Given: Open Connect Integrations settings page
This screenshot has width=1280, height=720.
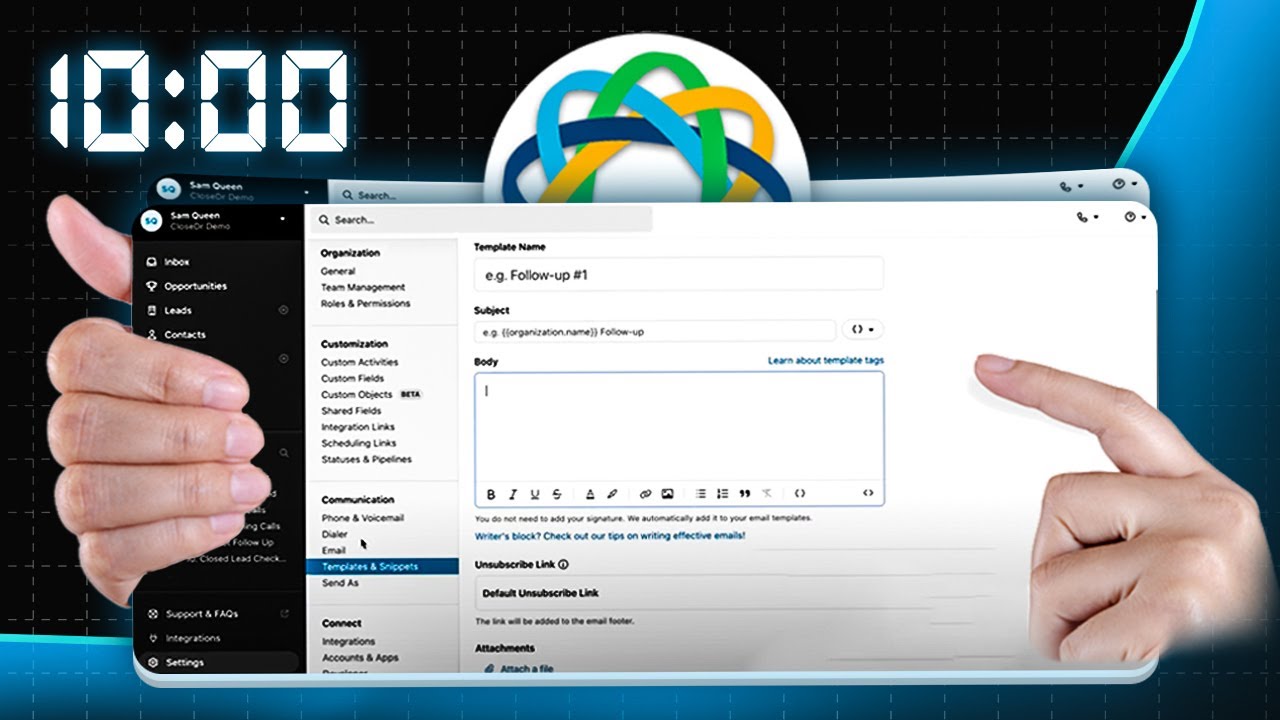Looking at the screenshot, I should pos(349,641).
